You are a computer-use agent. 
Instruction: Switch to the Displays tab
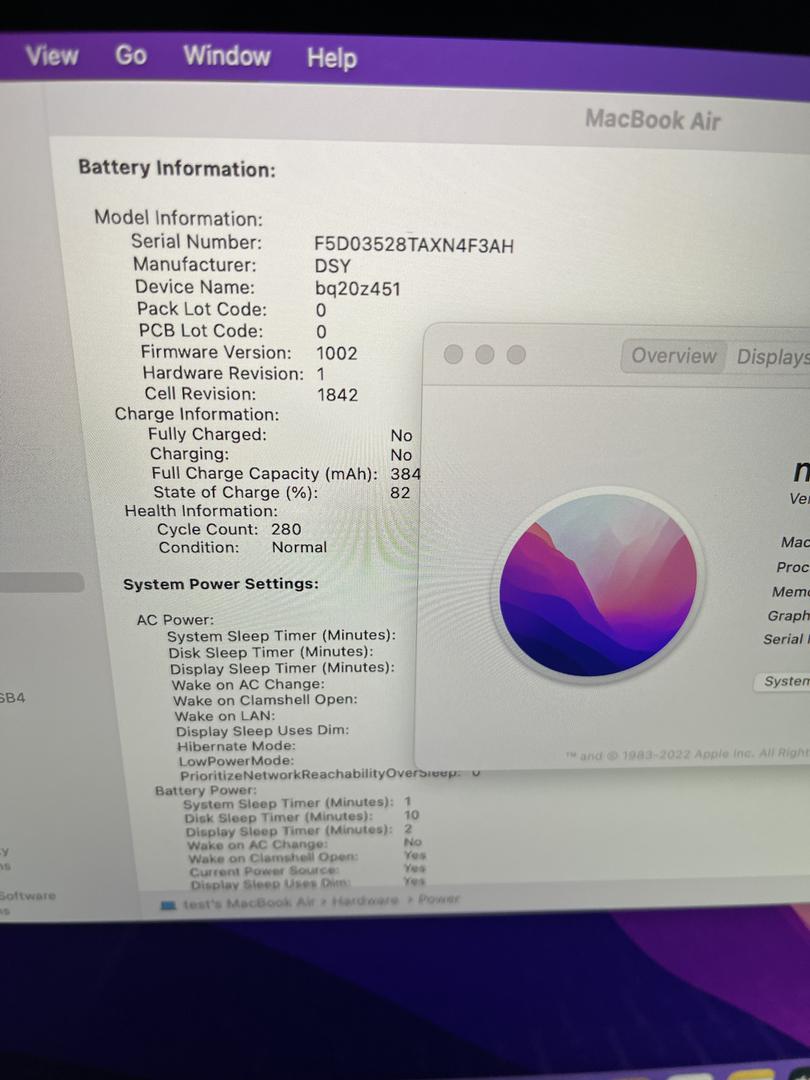pyautogui.click(x=771, y=357)
